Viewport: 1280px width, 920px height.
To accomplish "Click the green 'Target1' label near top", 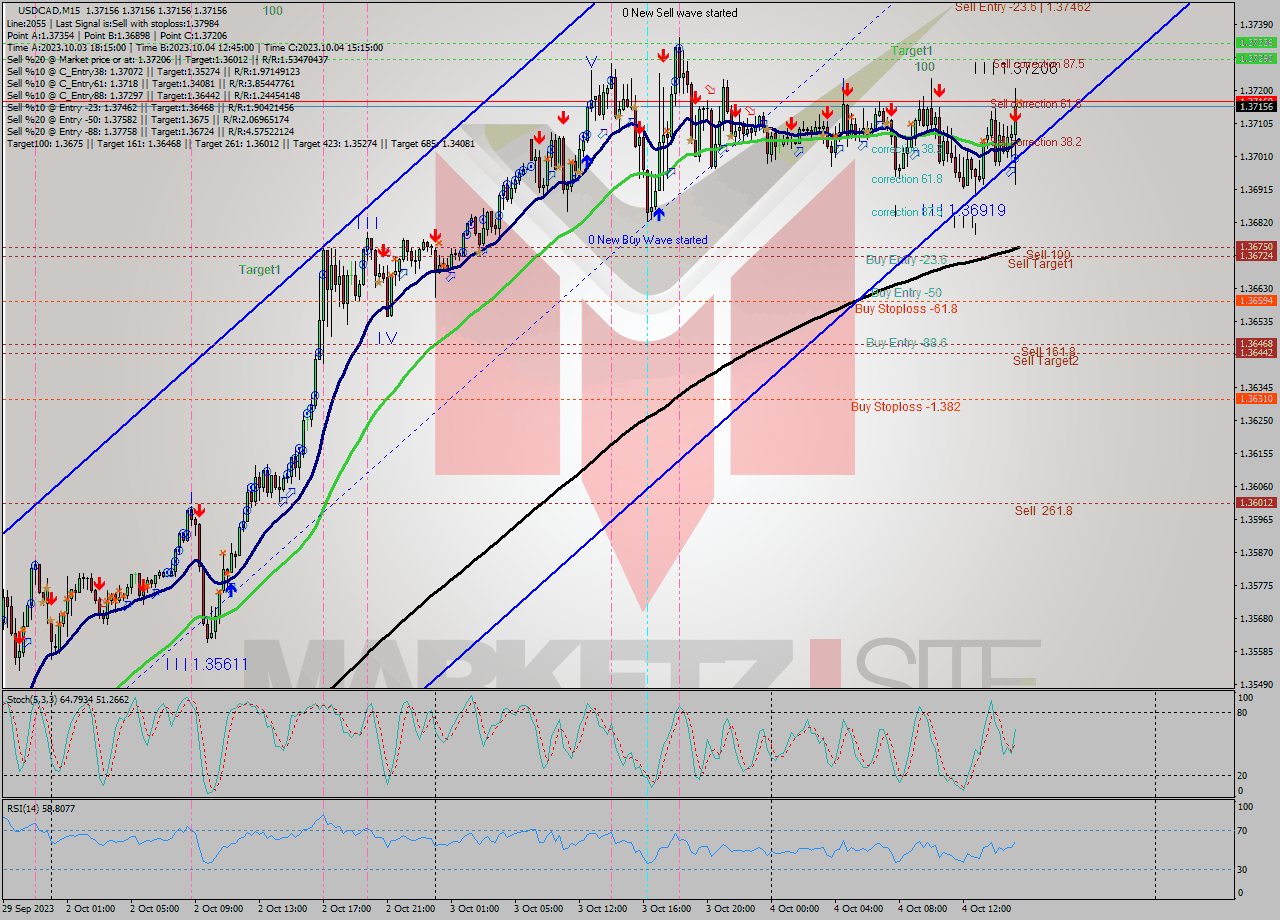I will (x=912, y=50).
